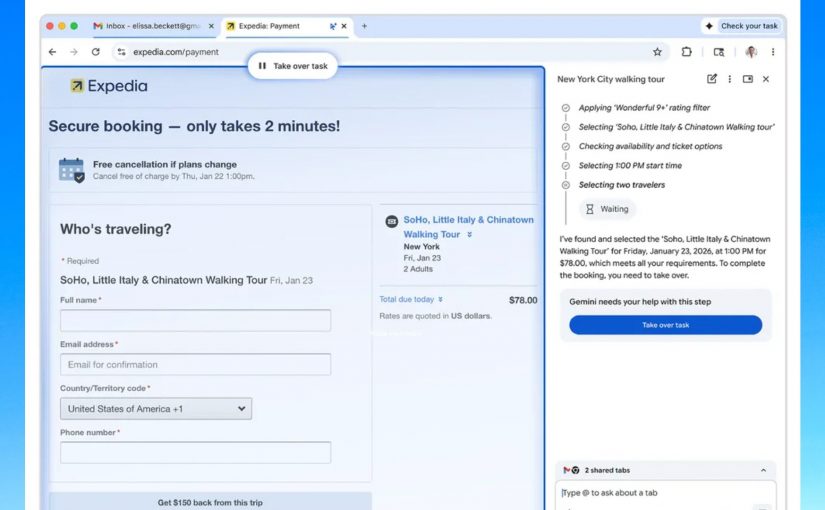Click the 2 Adults text

418,269
